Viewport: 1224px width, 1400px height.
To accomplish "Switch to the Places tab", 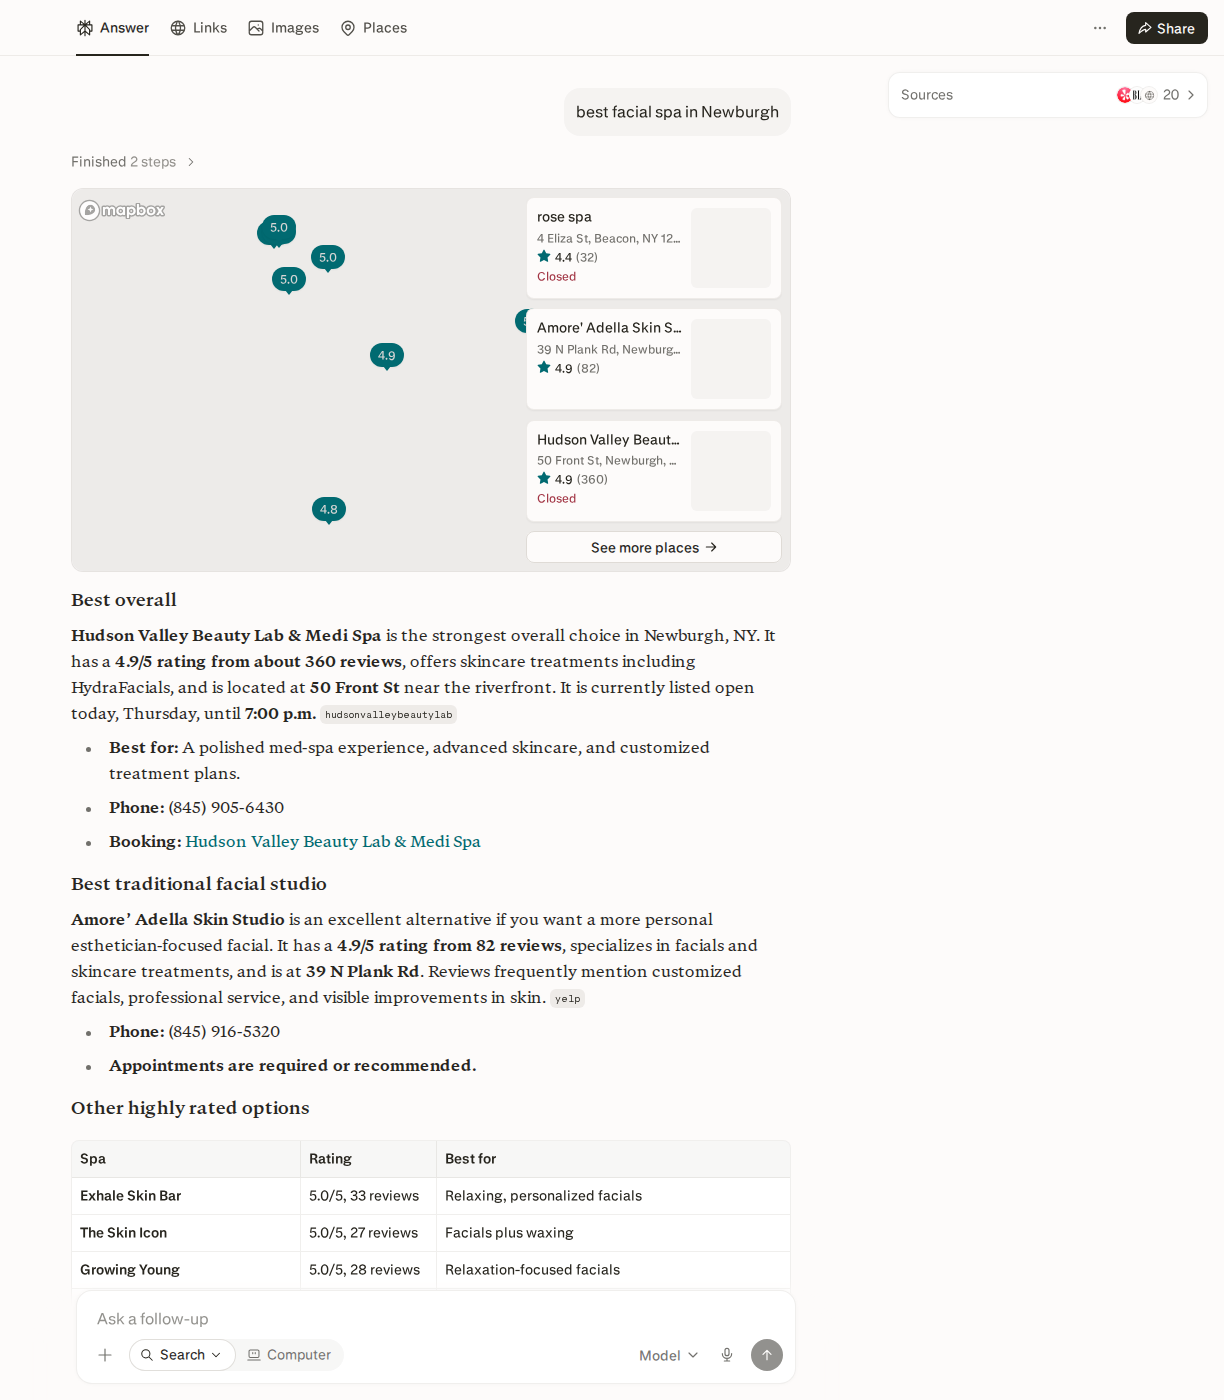I will coord(374,28).
